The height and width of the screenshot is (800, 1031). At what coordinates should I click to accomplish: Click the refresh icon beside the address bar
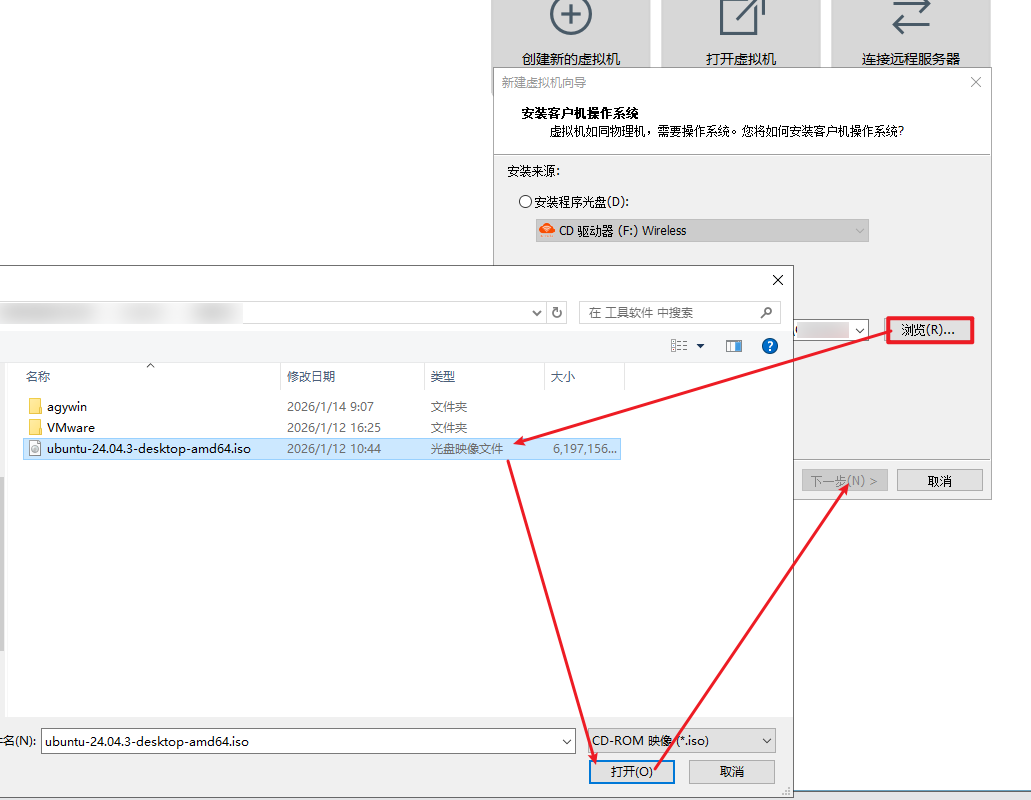558,313
